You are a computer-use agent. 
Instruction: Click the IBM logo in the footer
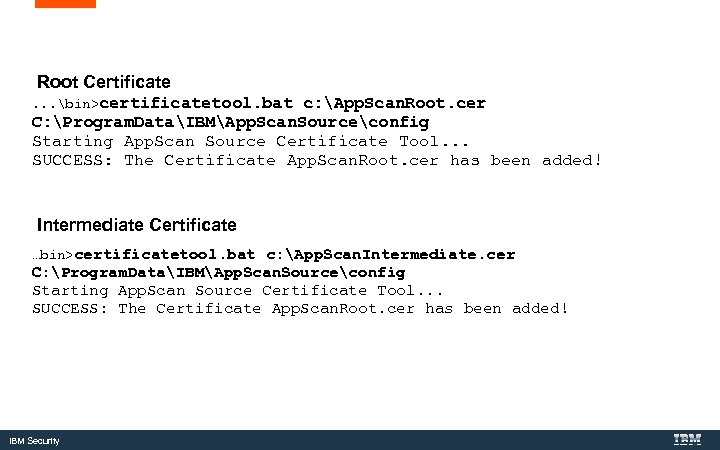point(687,439)
